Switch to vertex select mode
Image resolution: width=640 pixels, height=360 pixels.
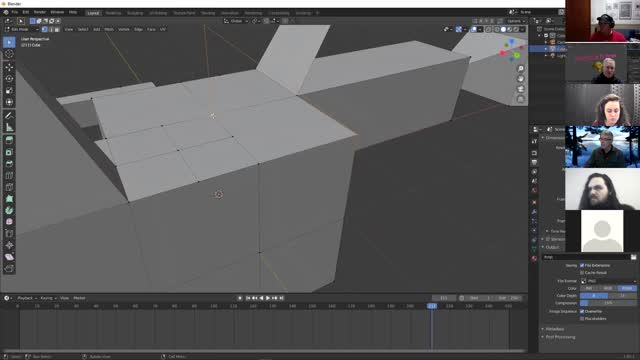44,29
